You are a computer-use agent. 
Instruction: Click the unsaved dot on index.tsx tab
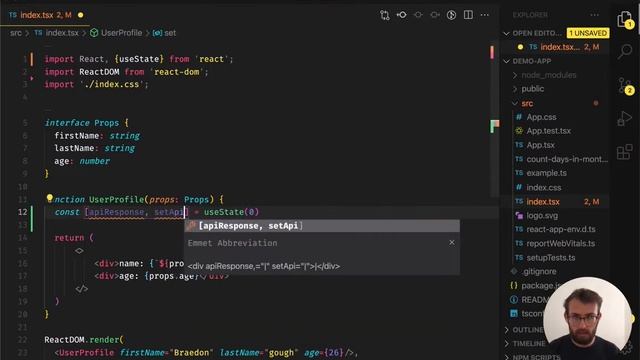tap(80, 15)
